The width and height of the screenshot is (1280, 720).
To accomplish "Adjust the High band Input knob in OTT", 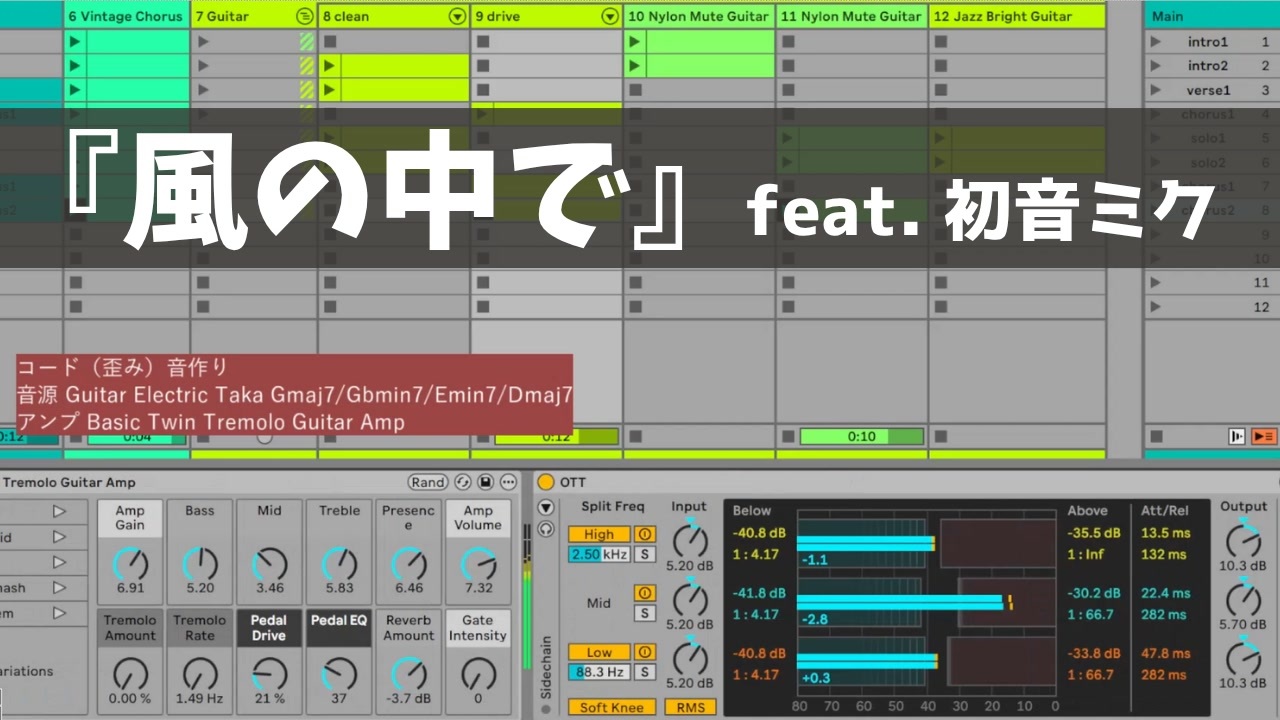I will [x=689, y=540].
